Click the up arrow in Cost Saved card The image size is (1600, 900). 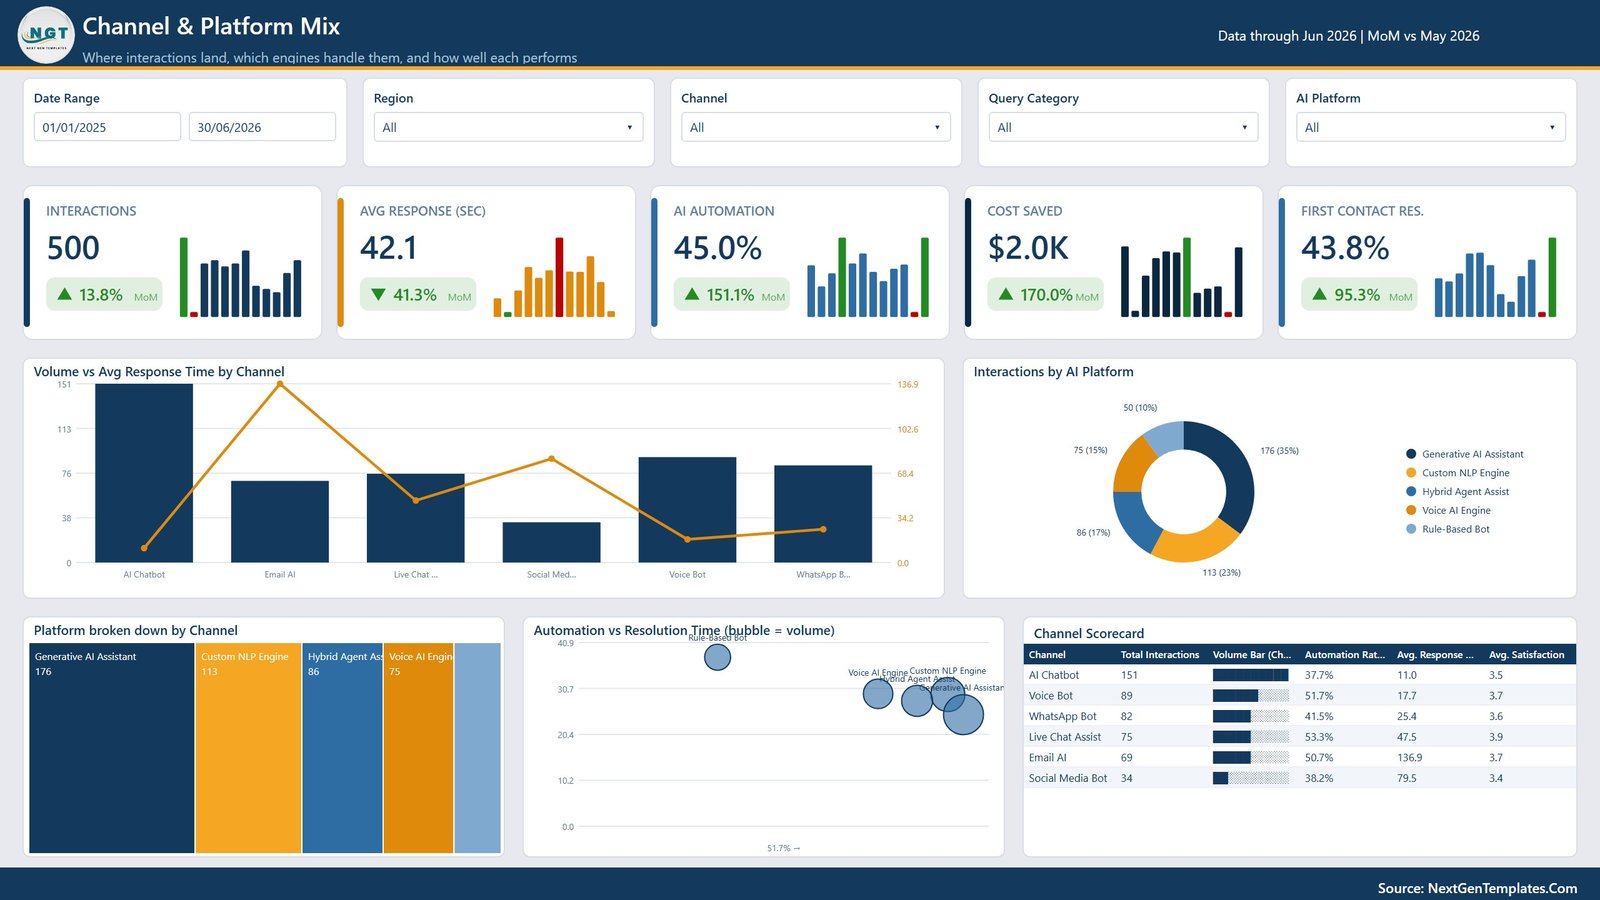coord(1006,295)
